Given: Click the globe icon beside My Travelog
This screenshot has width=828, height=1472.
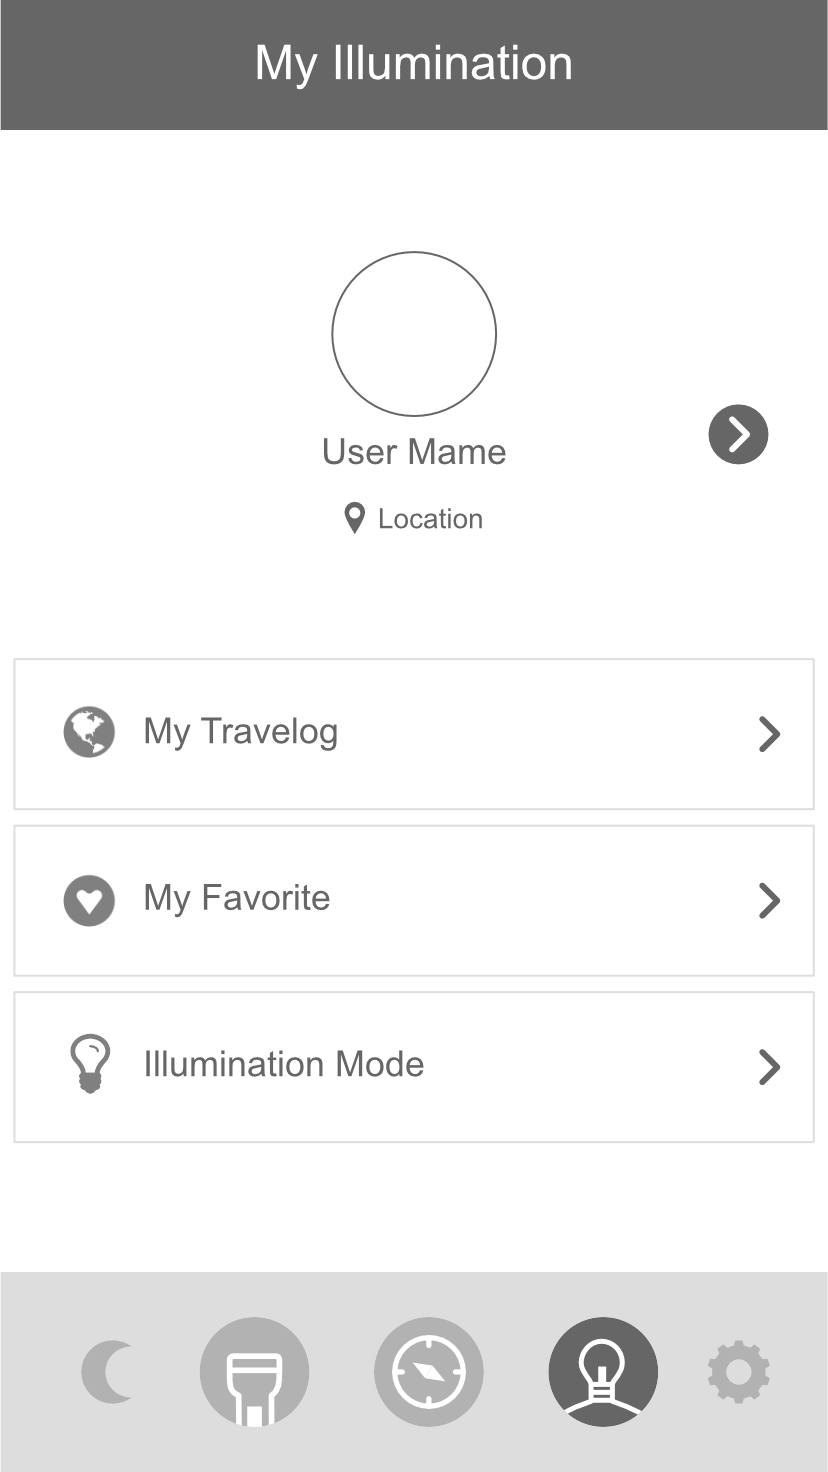Looking at the screenshot, I should coord(89,733).
